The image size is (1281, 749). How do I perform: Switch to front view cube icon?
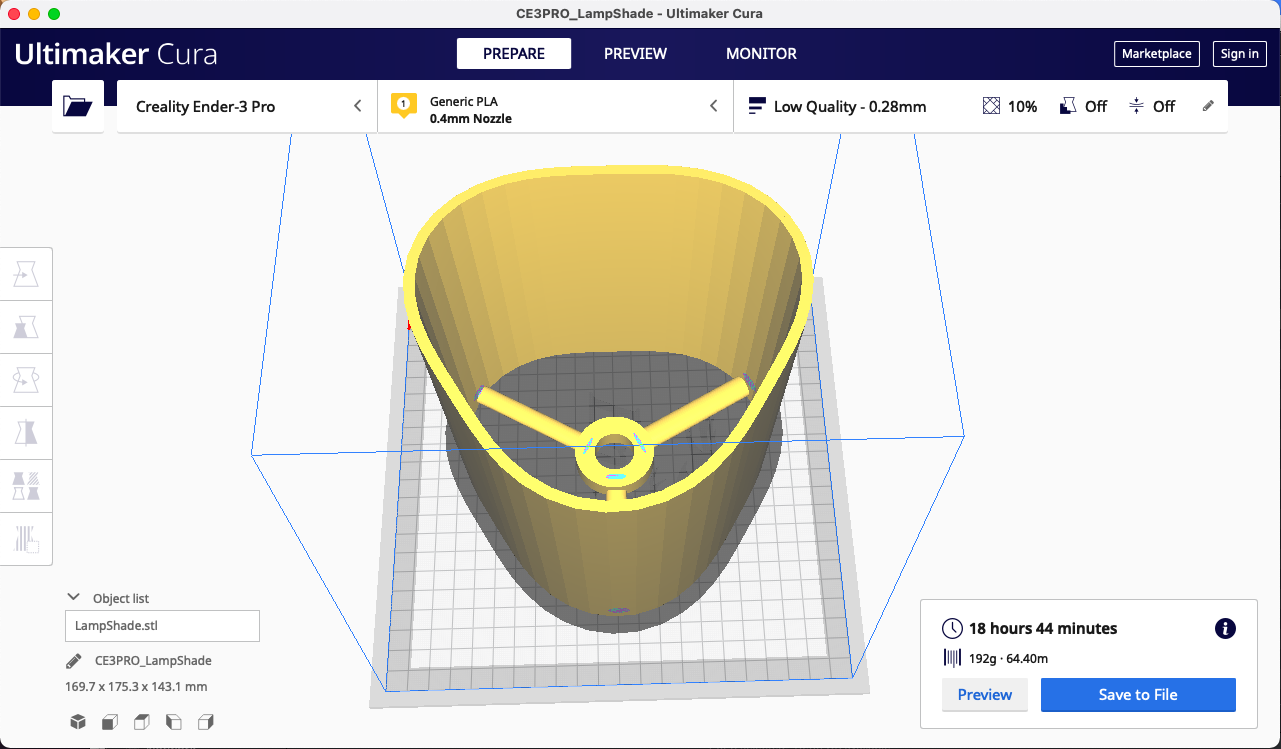[110, 722]
